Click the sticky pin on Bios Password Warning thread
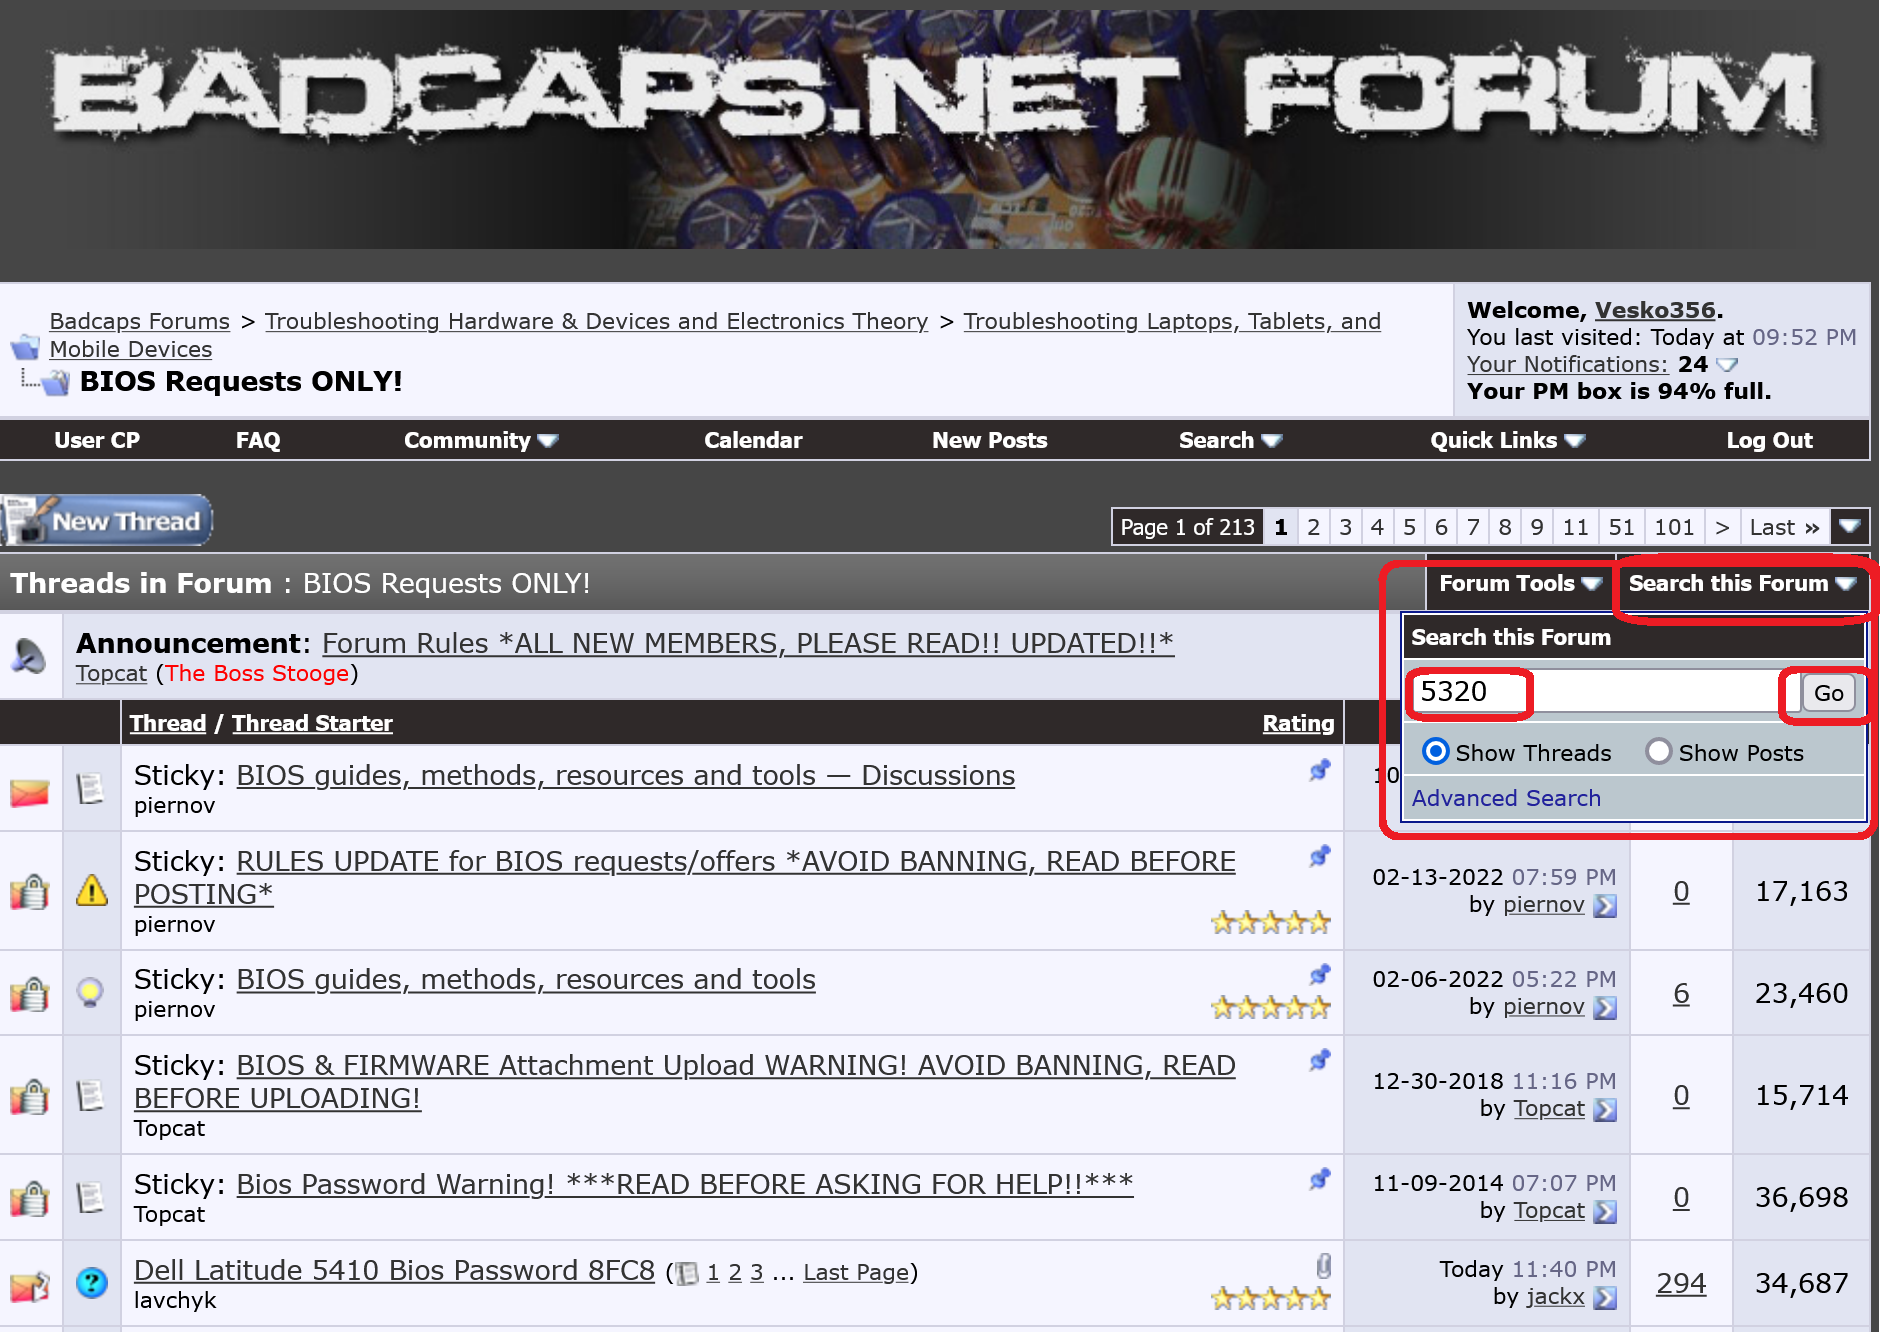This screenshot has width=1881, height=1334. [x=1320, y=1180]
